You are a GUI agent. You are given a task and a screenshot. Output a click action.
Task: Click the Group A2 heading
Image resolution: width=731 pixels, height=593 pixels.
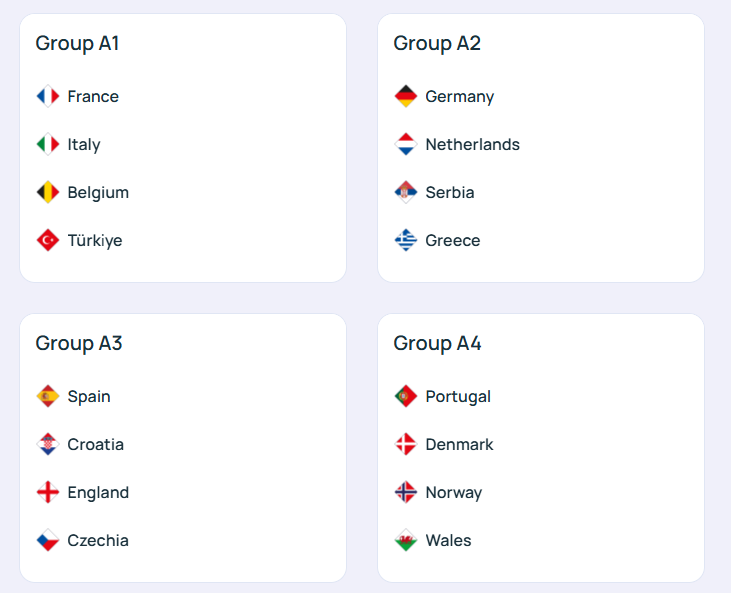click(437, 43)
